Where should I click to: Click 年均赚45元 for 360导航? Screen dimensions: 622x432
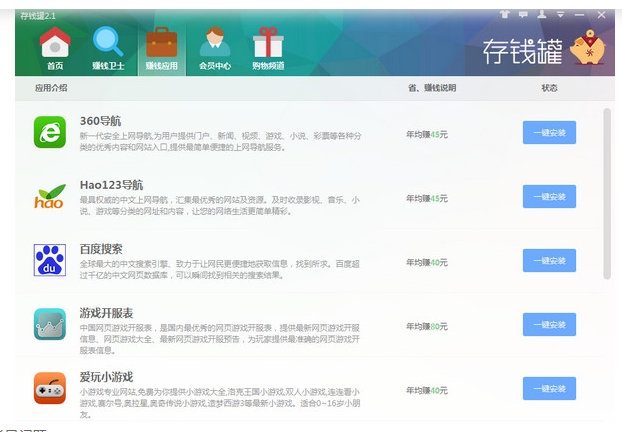click(x=427, y=134)
